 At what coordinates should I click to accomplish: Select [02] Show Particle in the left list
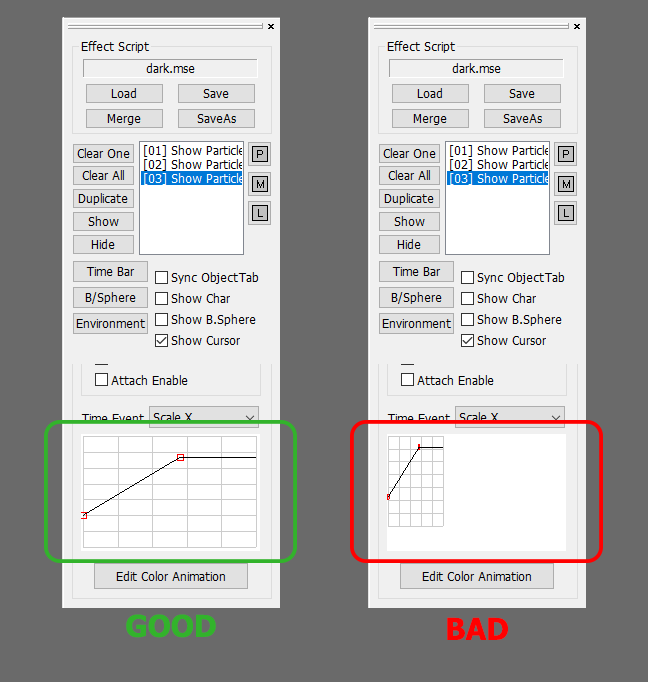click(192, 164)
